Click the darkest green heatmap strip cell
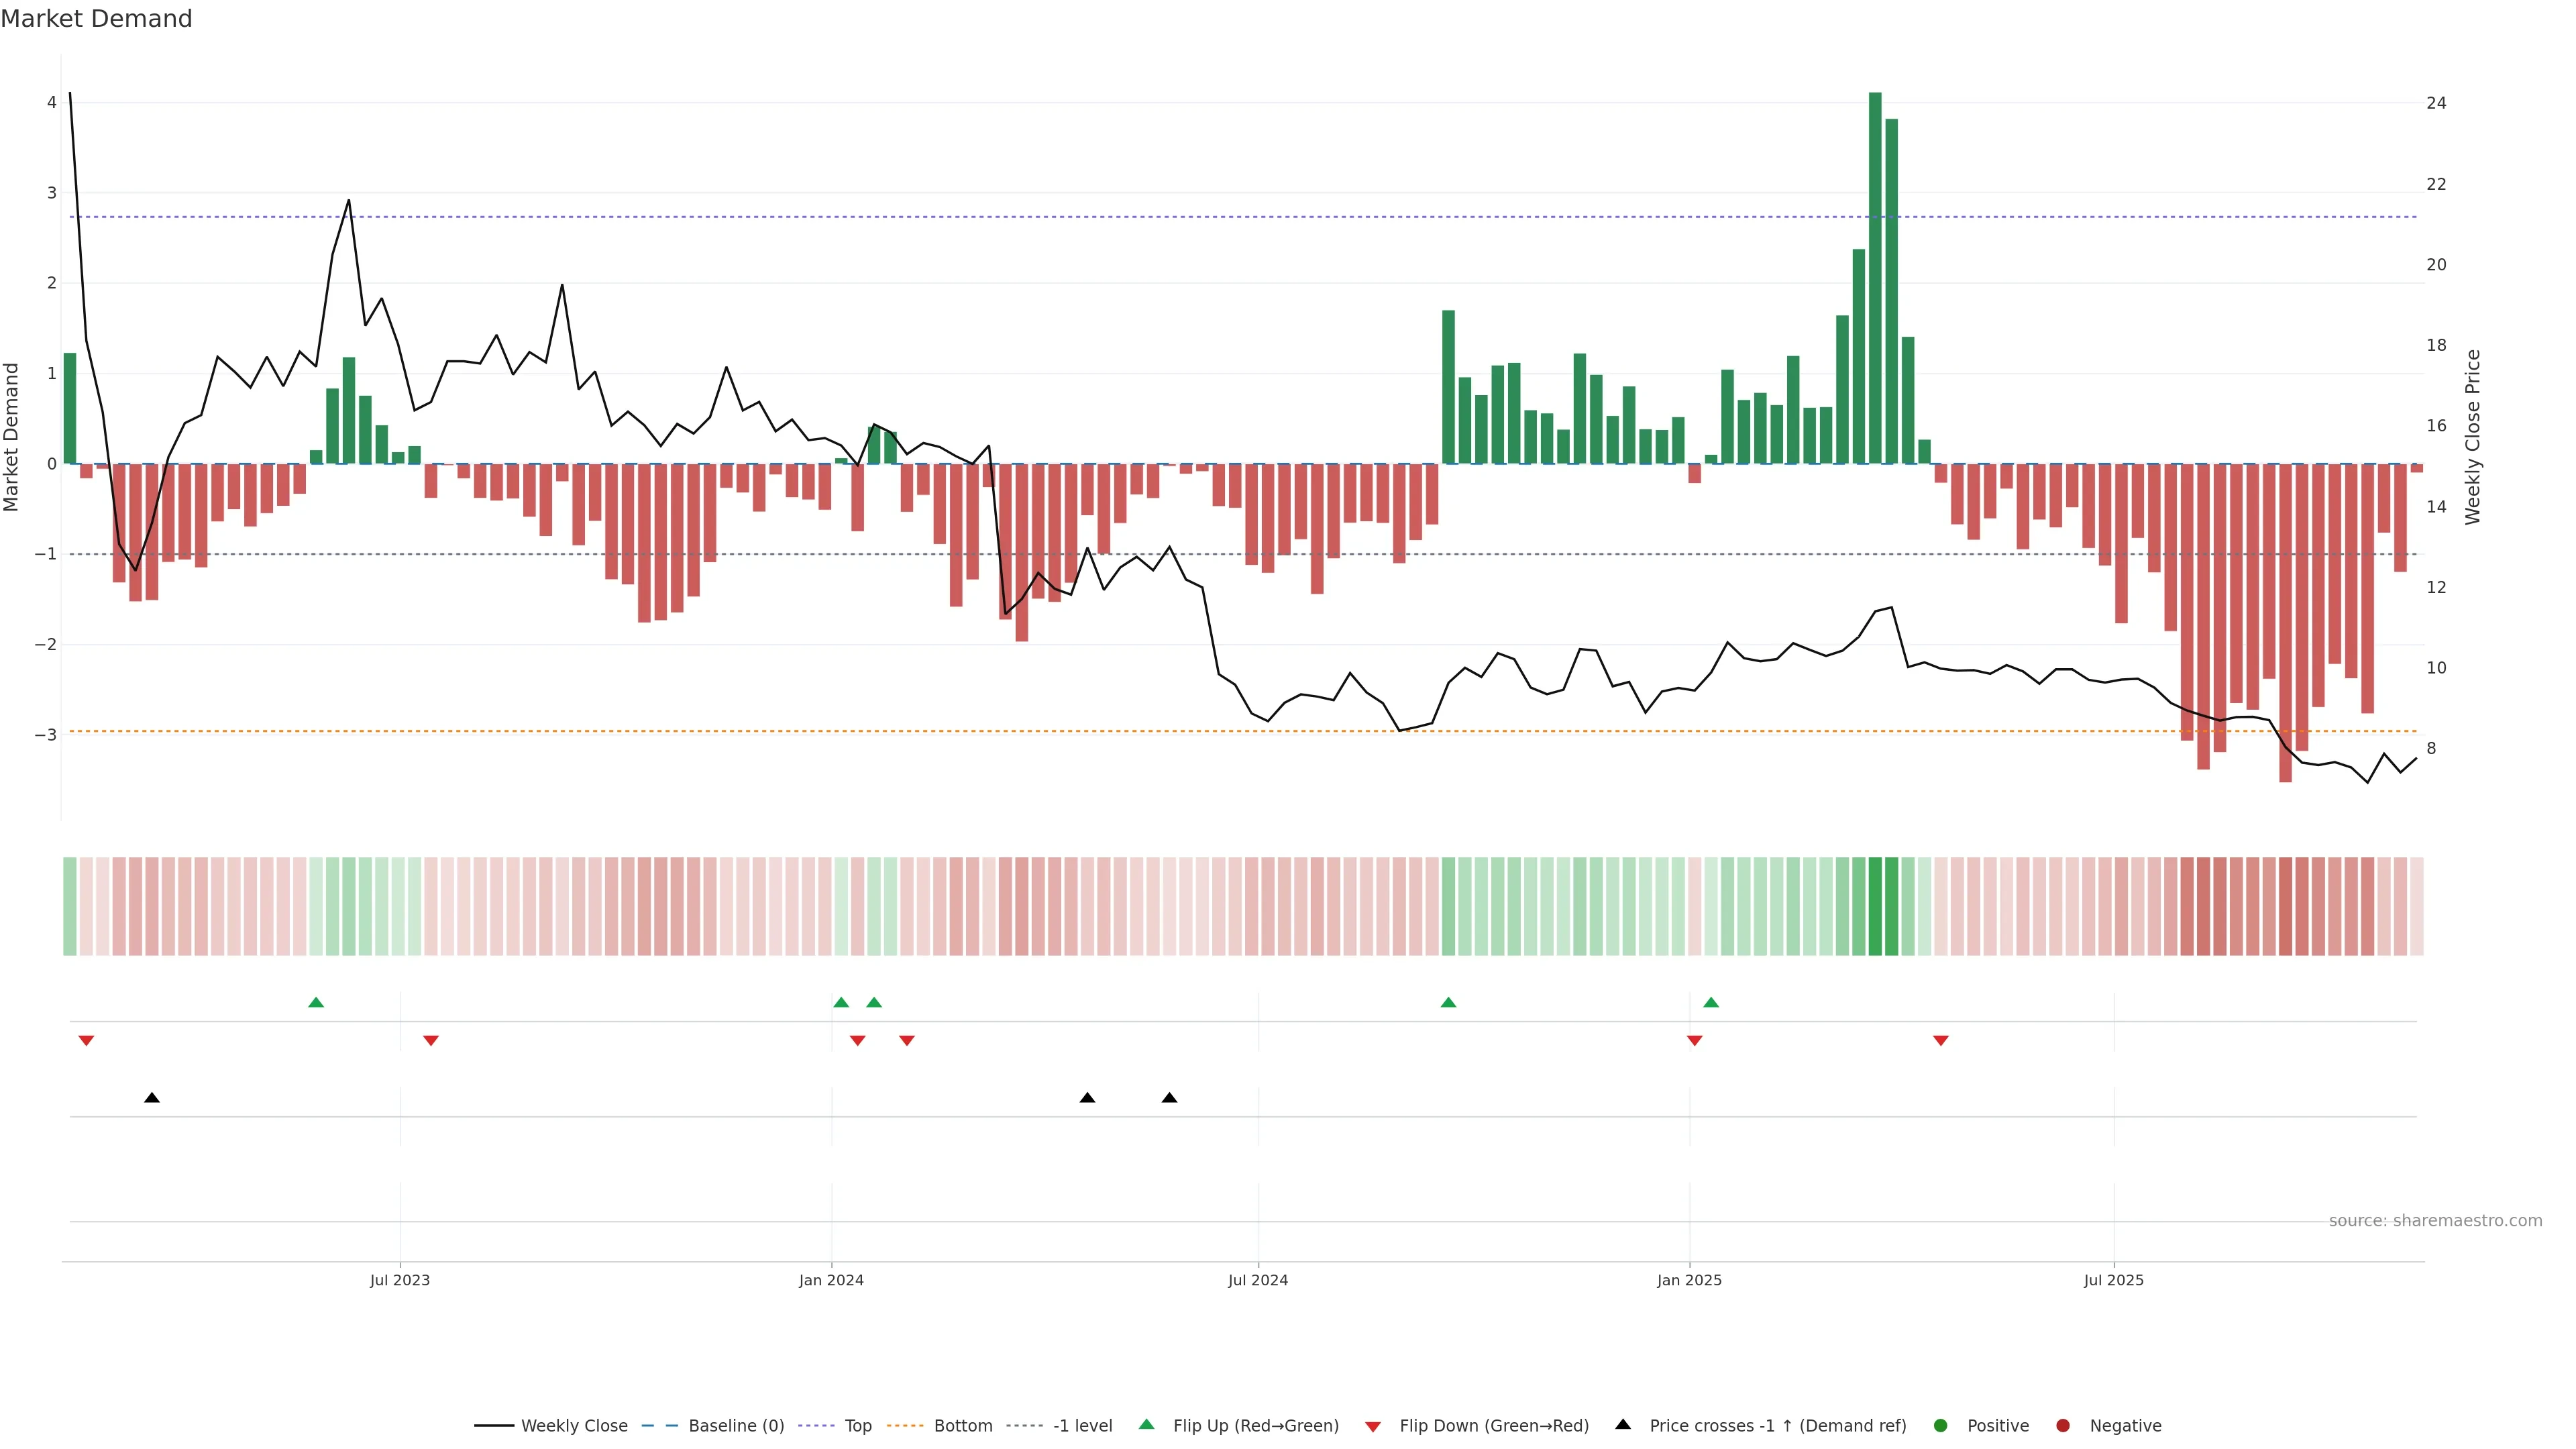This screenshot has height=1449, width=2576. click(x=1875, y=906)
